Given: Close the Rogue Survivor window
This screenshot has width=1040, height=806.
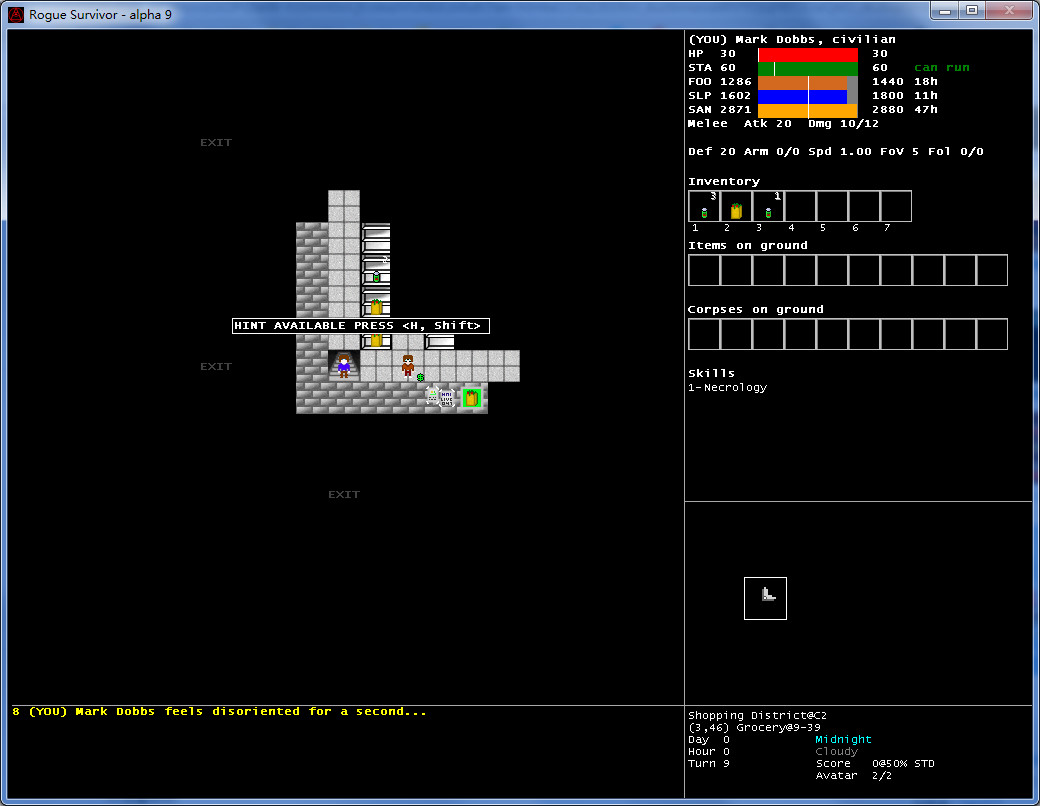Looking at the screenshot, I should (x=1009, y=10).
